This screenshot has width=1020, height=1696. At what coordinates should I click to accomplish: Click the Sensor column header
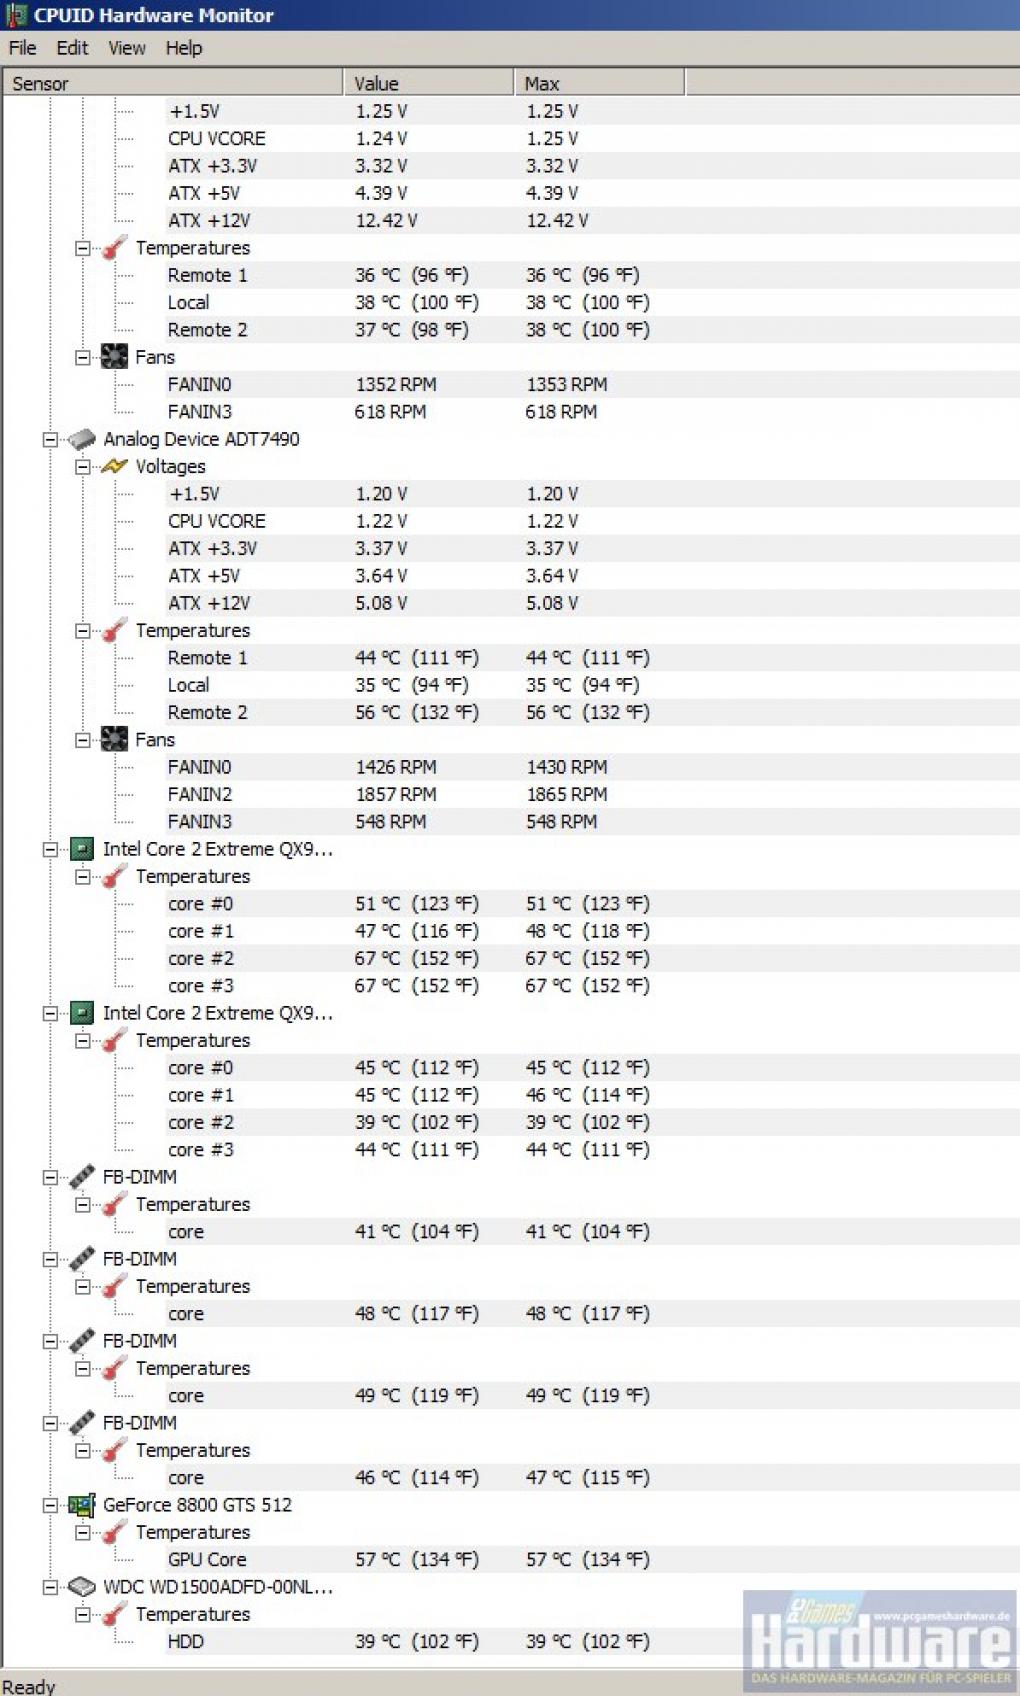[173, 83]
